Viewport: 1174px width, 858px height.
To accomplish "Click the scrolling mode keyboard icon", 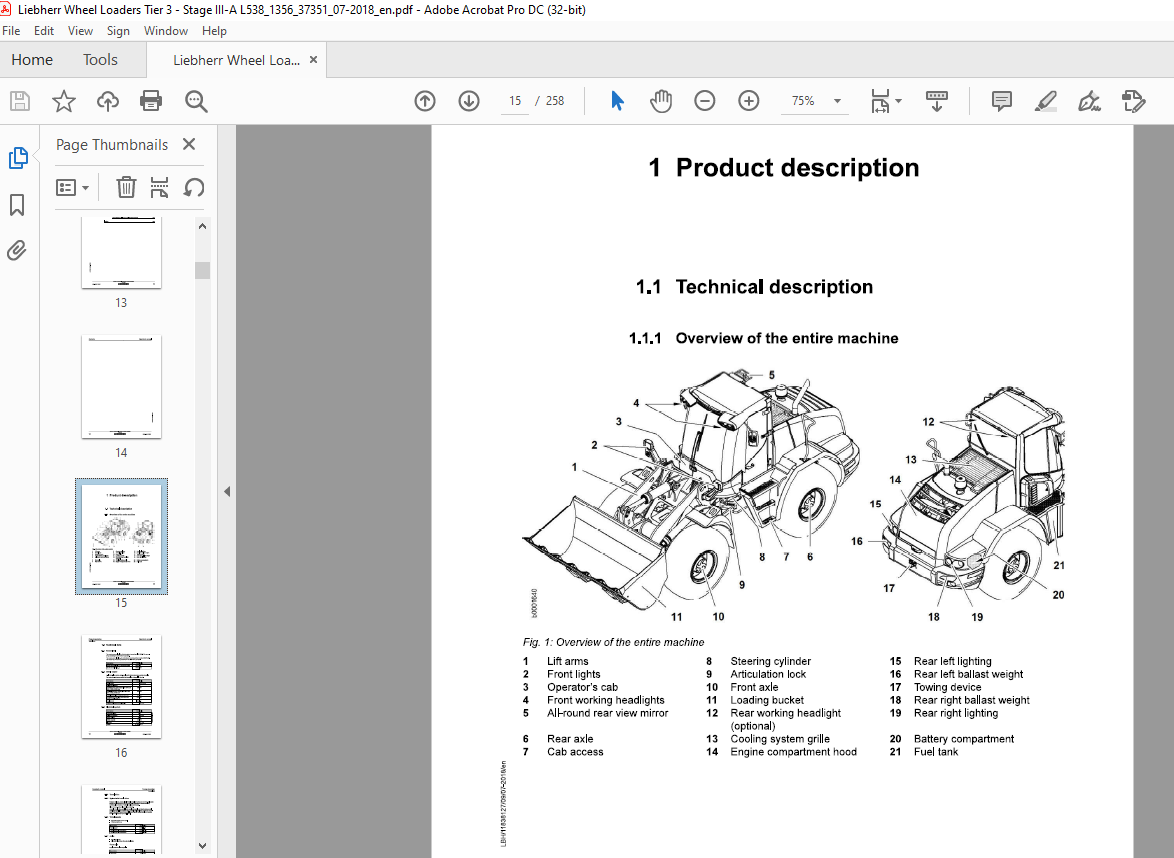I will [x=937, y=101].
